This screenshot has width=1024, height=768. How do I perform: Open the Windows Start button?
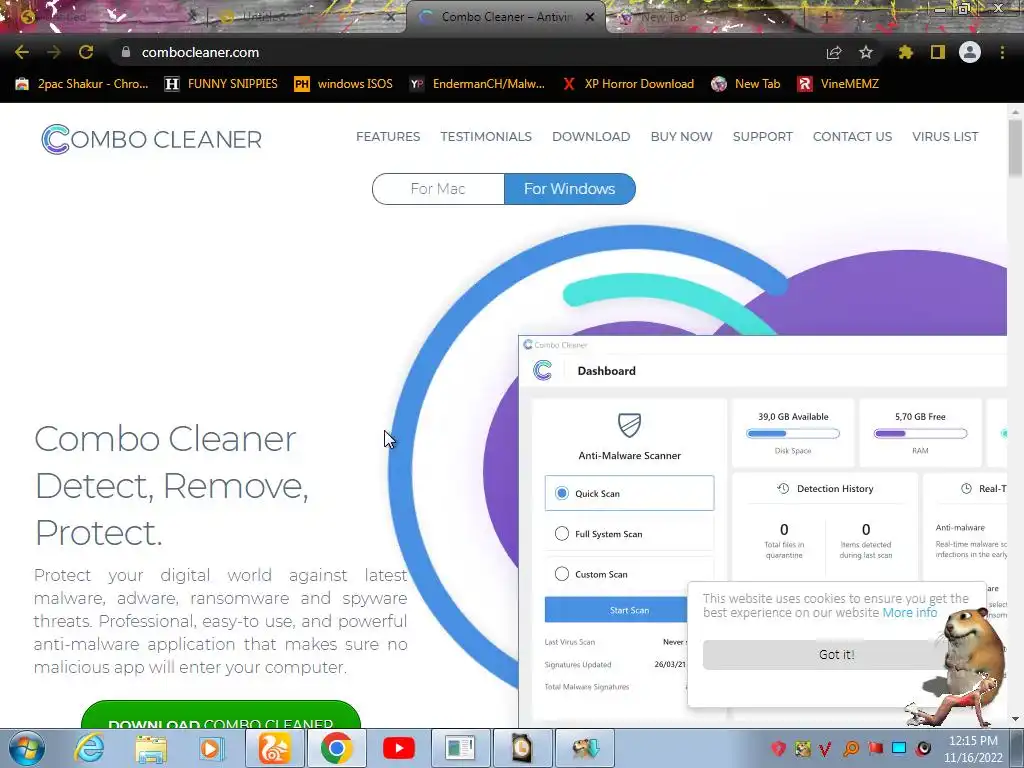pyautogui.click(x=27, y=748)
